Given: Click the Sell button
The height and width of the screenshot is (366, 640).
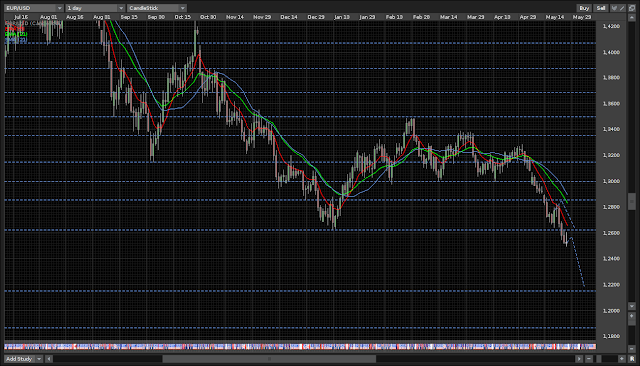Looking at the screenshot, I should pos(601,8).
